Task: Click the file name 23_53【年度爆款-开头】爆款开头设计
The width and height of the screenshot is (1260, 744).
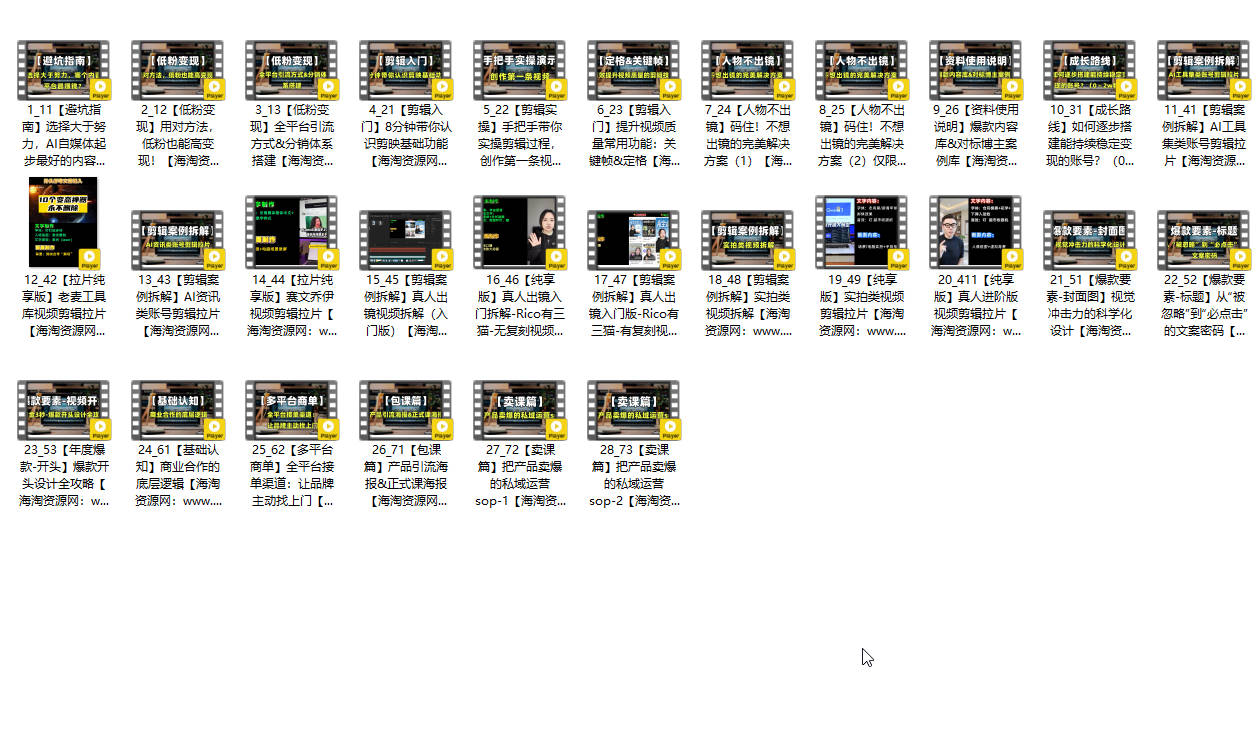Action: (64, 475)
